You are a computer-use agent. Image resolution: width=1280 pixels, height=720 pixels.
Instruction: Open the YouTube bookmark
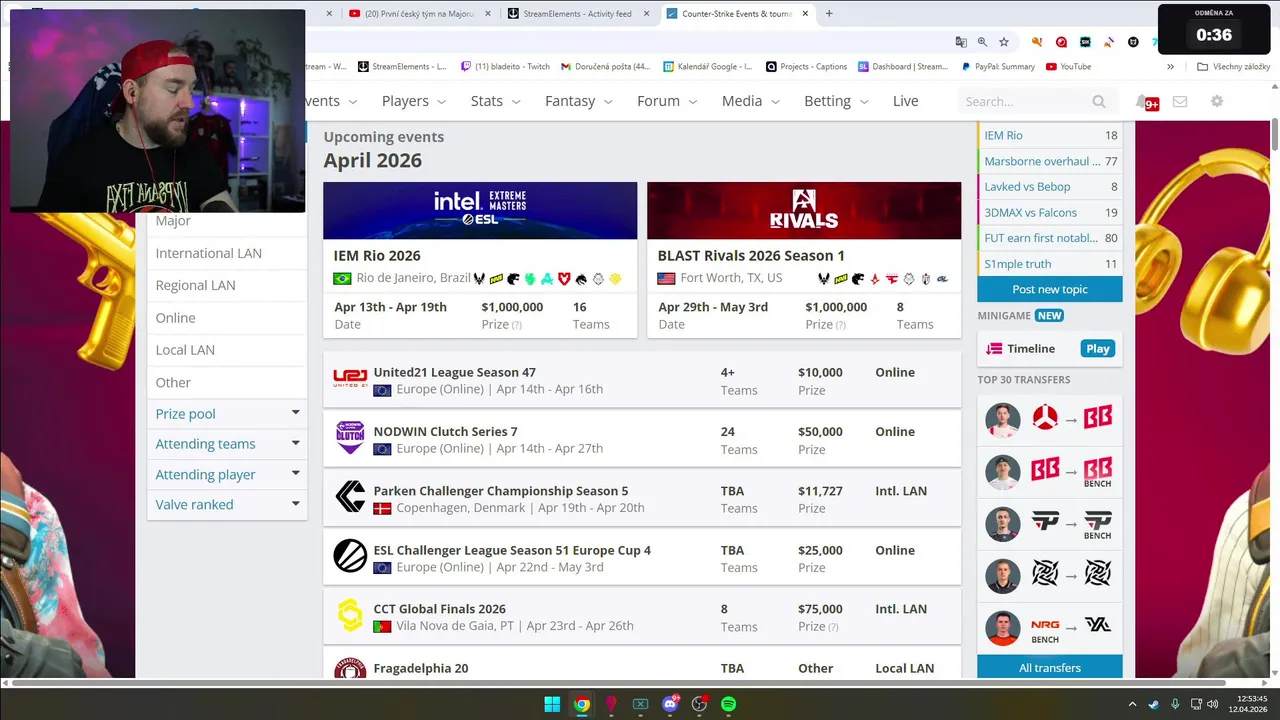click(1068, 67)
